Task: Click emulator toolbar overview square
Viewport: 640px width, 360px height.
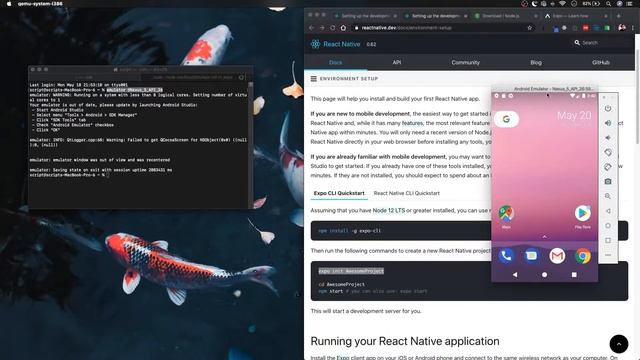Action: click(x=608, y=240)
